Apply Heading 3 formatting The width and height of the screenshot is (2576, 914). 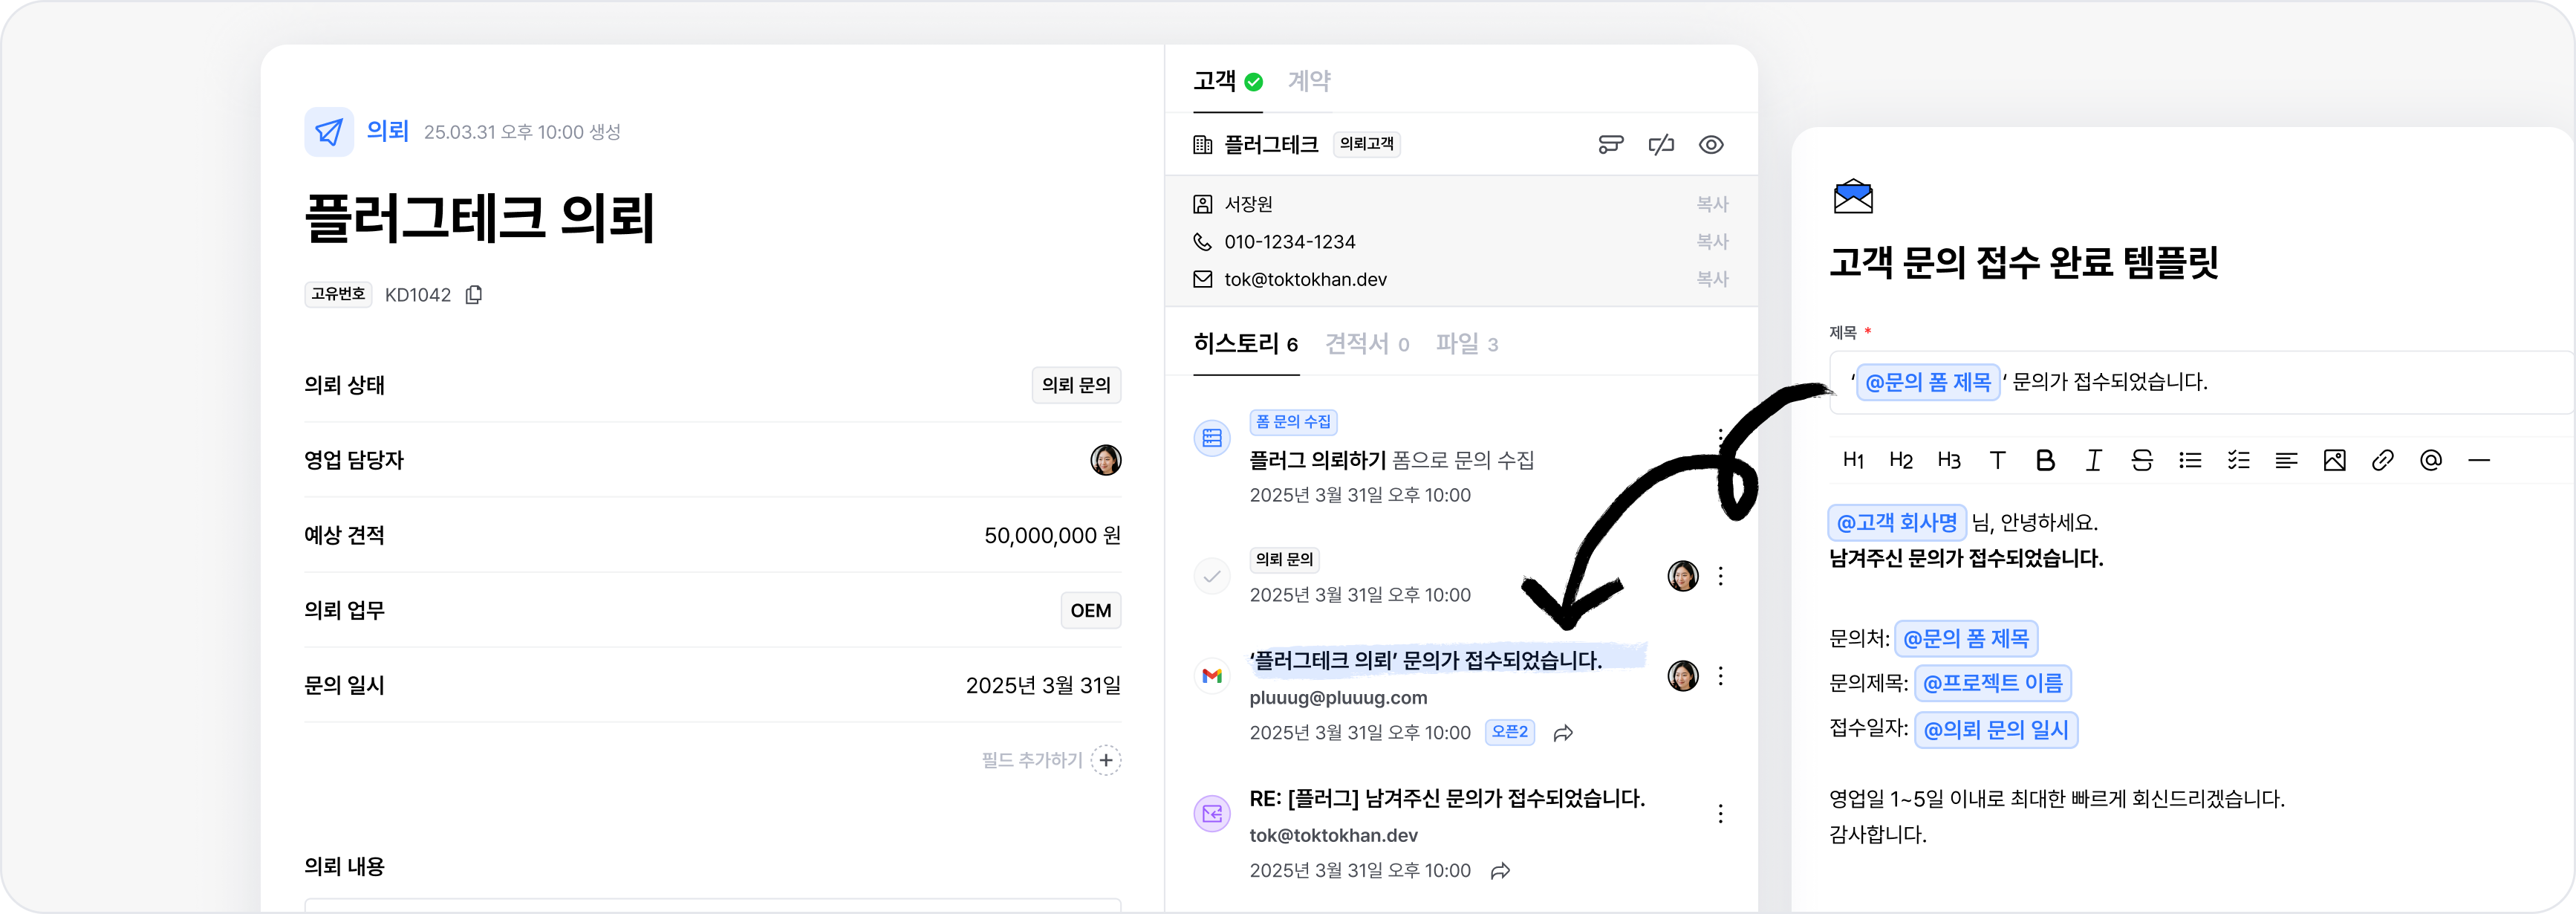click(1949, 460)
